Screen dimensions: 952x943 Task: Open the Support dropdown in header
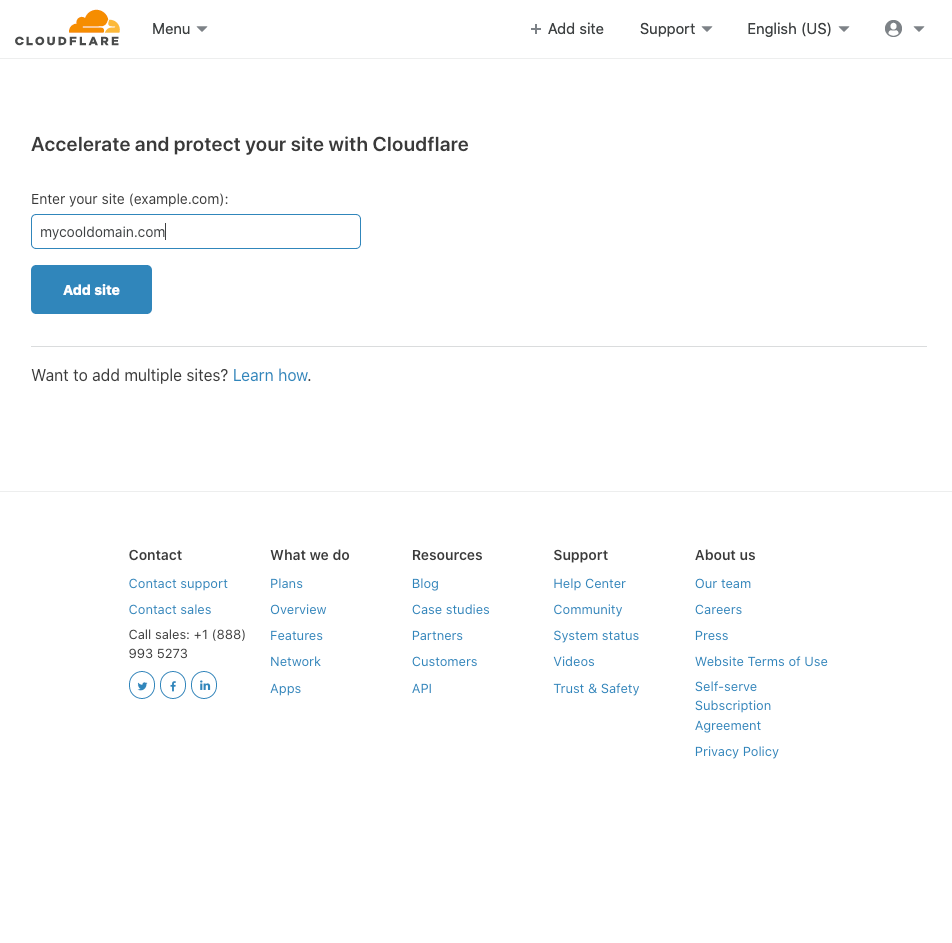(x=676, y=29)
